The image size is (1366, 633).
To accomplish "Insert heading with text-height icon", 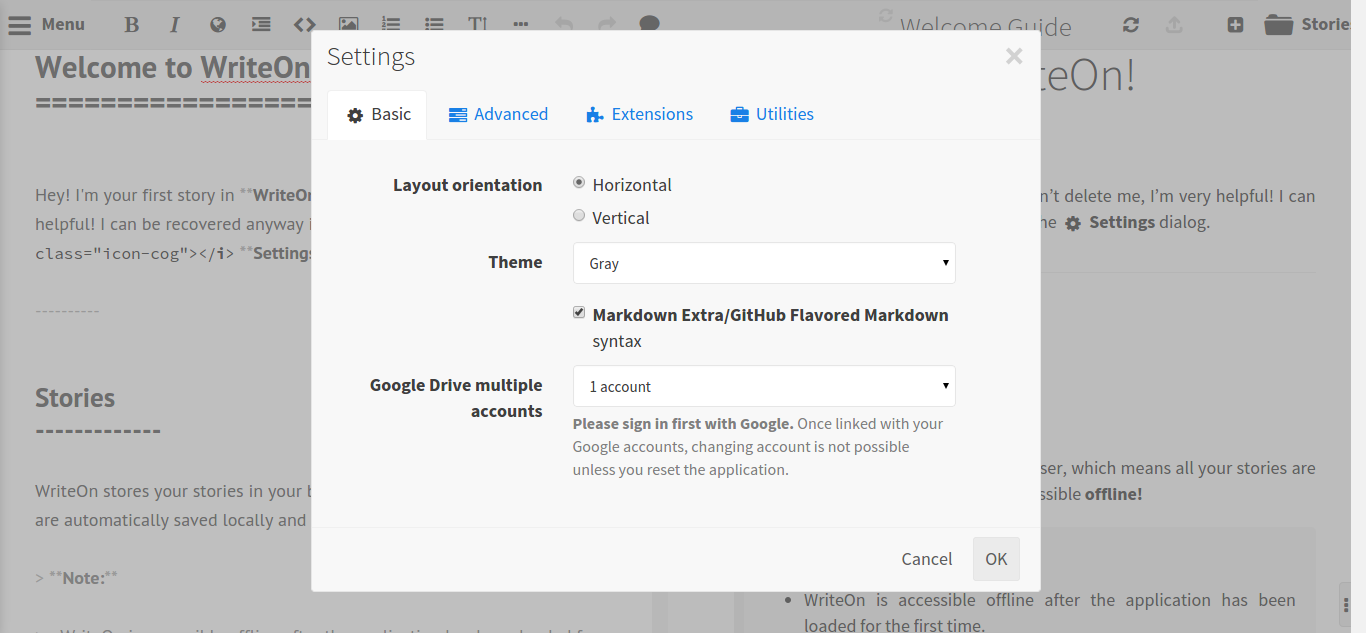I will click(478, 25).
